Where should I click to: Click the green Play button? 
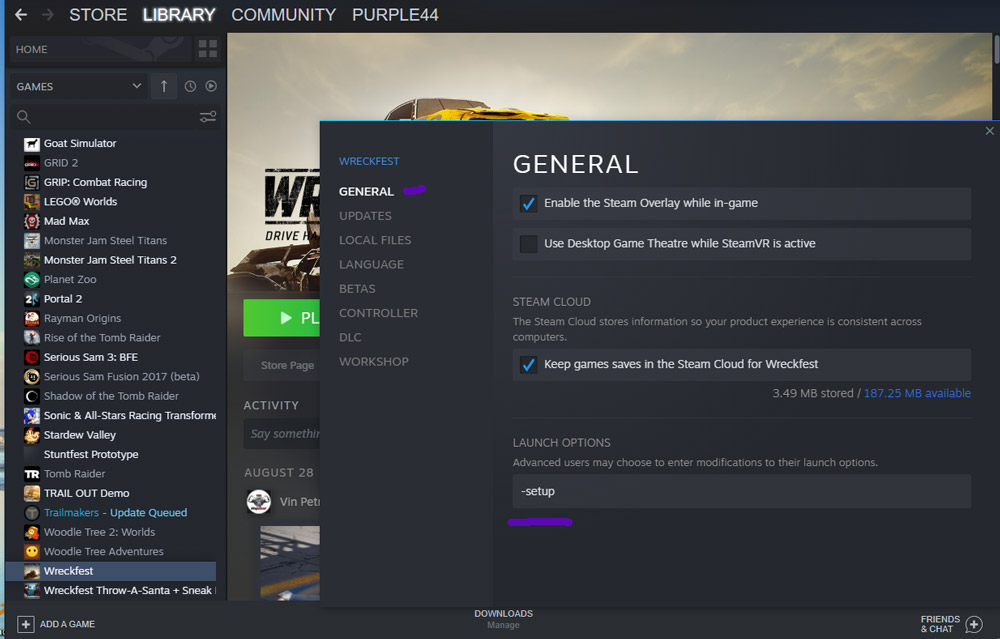coord(281,318)
